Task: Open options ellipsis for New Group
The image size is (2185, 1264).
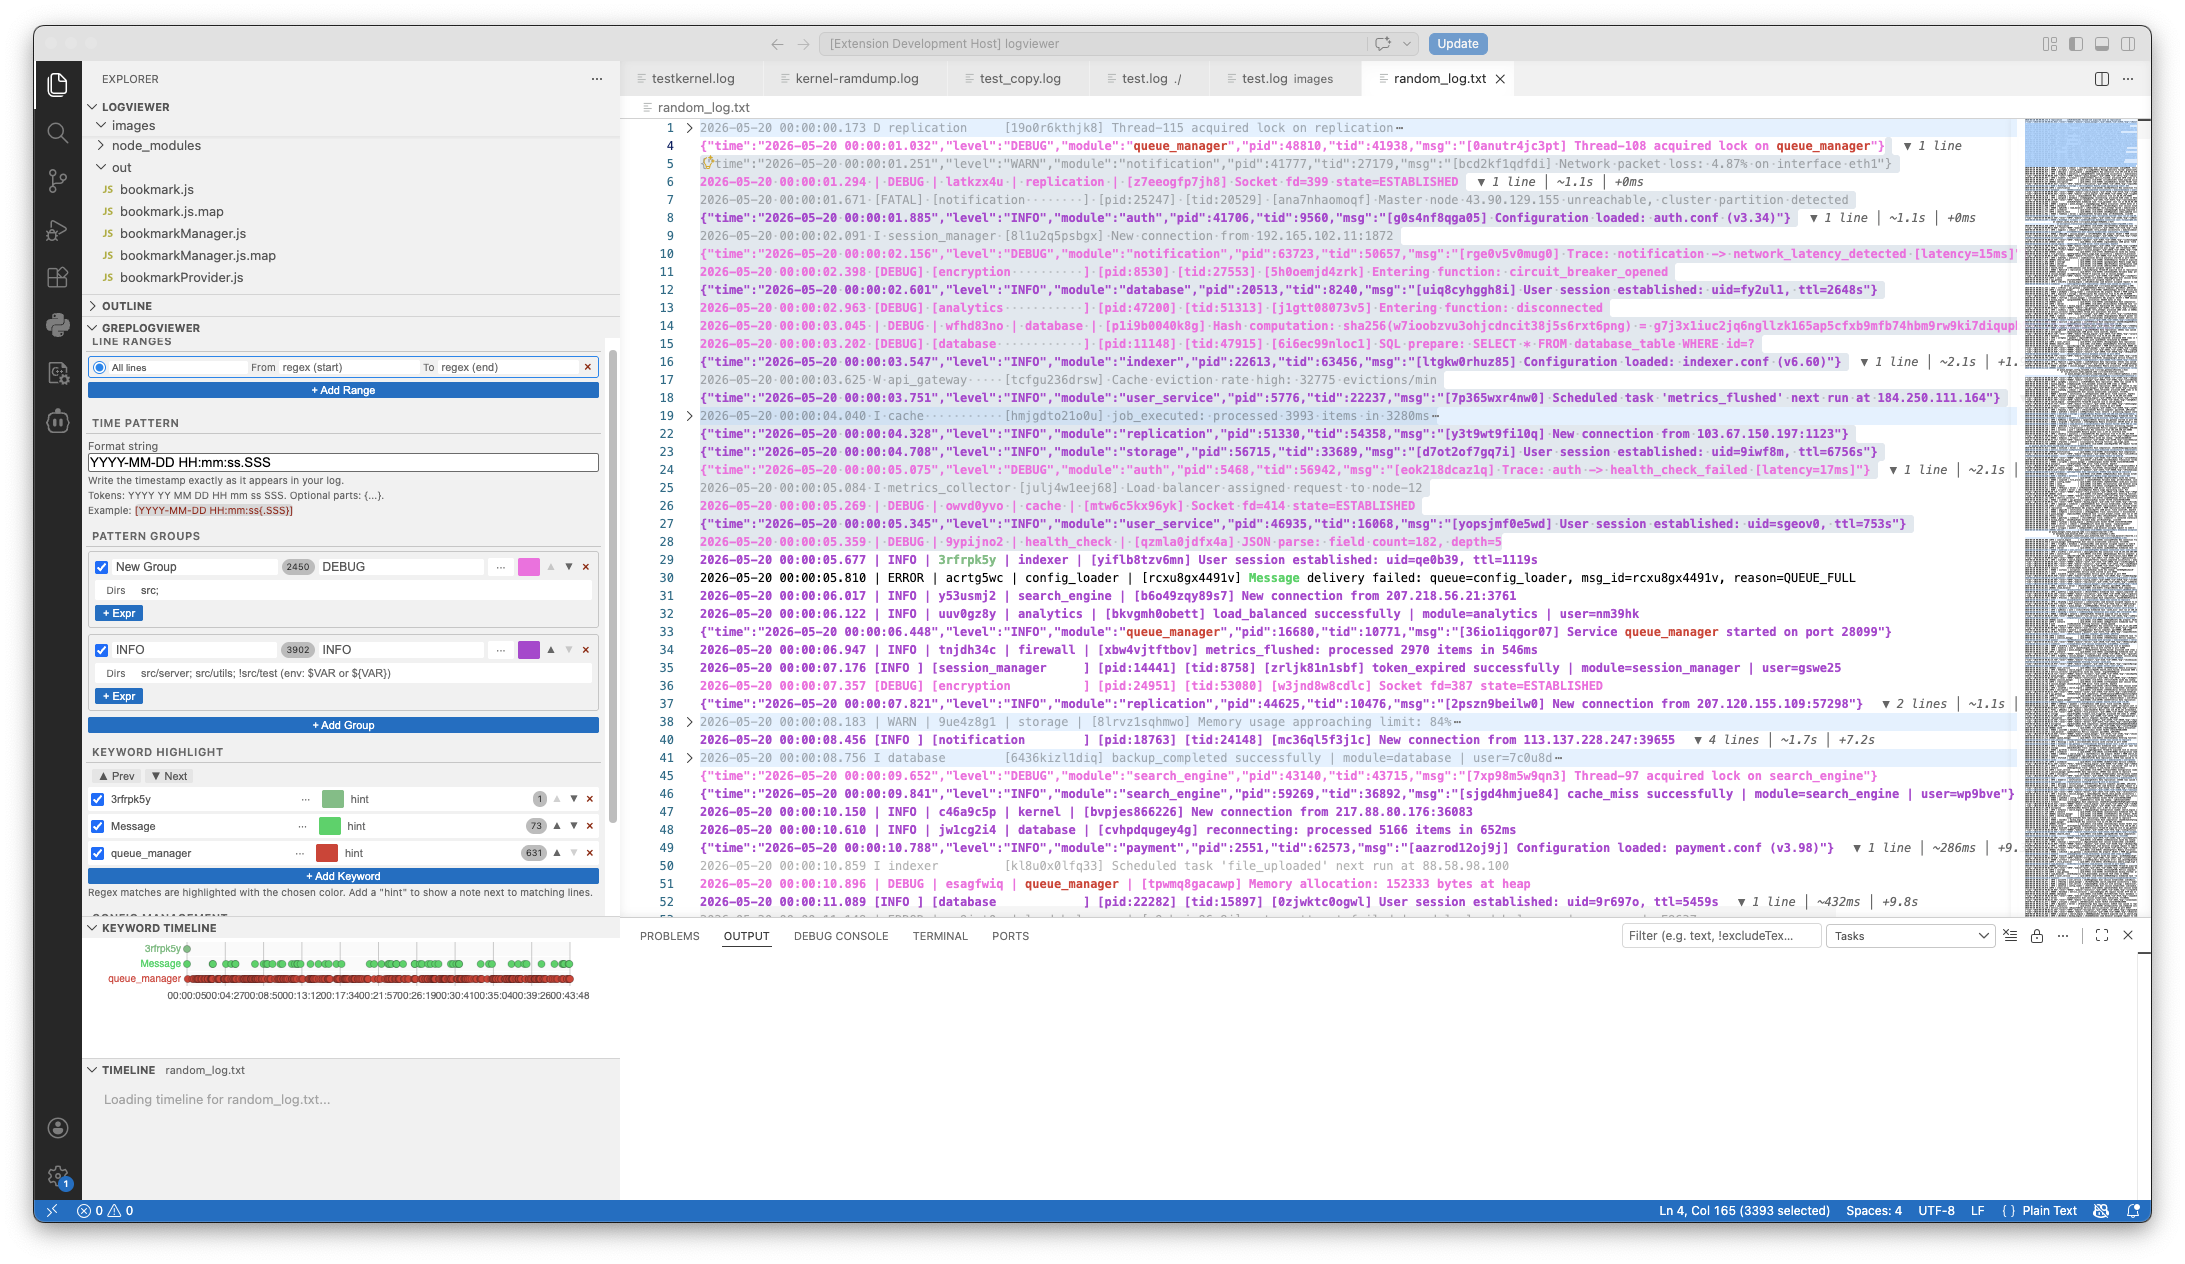Action: [501, 567]
